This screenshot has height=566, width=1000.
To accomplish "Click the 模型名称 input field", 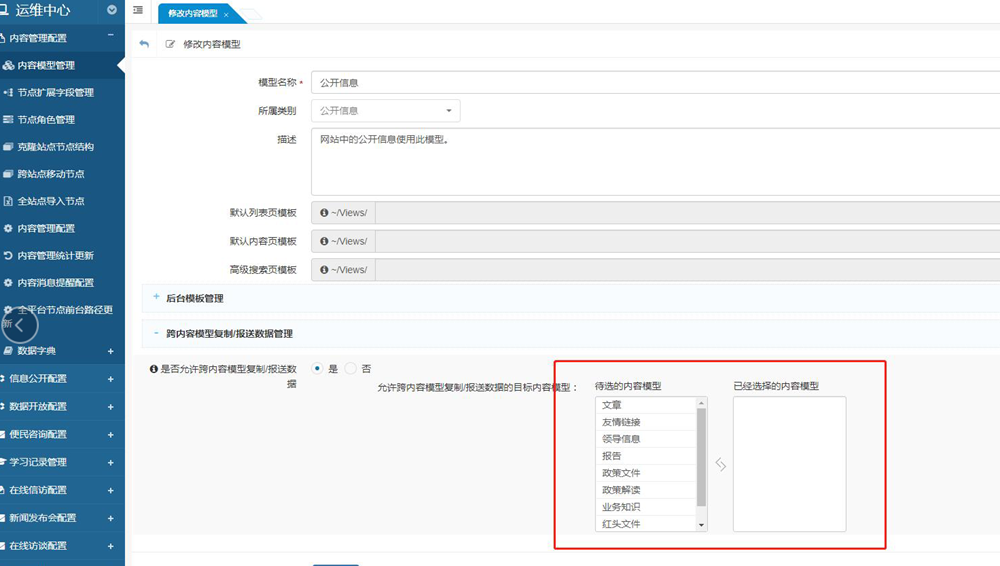I will (x=650, y=83).
